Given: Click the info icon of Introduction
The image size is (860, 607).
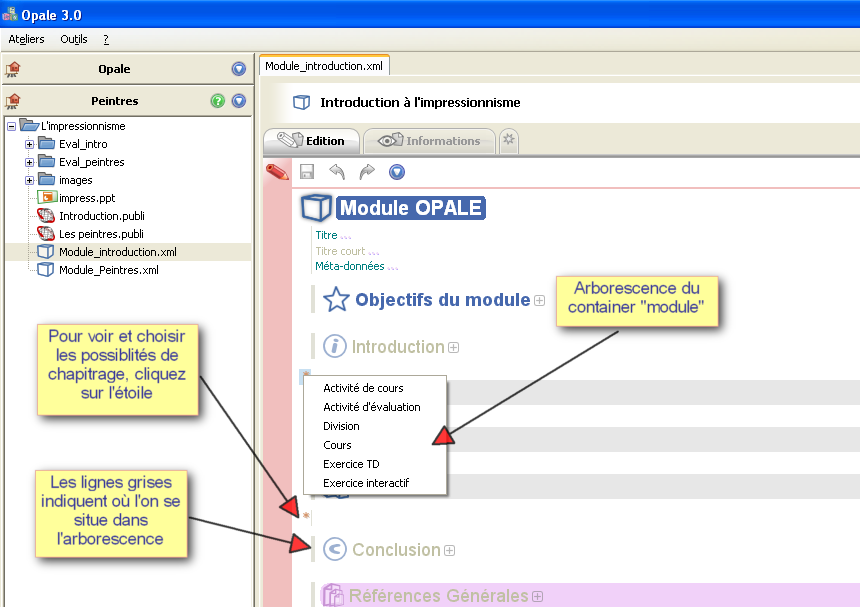Looking at the screenshot, I should (x=335, y=347).
